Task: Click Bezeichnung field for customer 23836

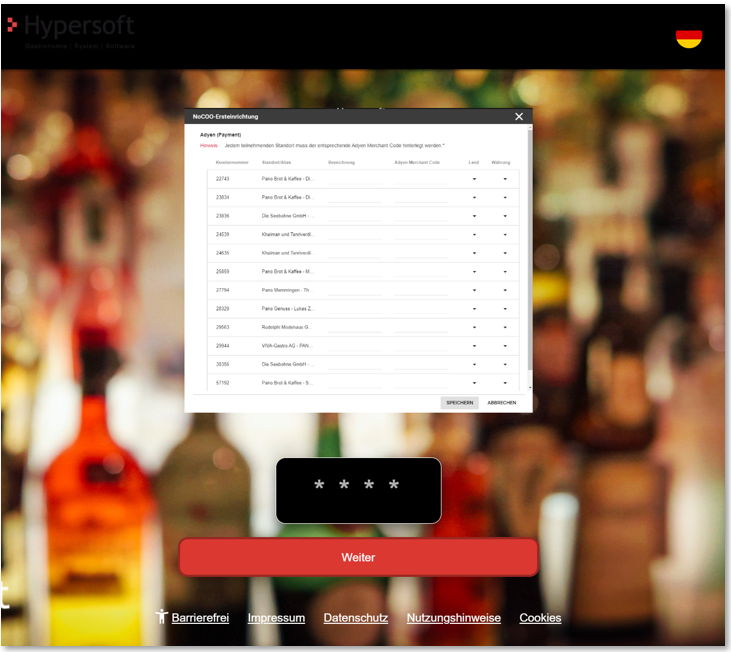Action: click(354, 216)
